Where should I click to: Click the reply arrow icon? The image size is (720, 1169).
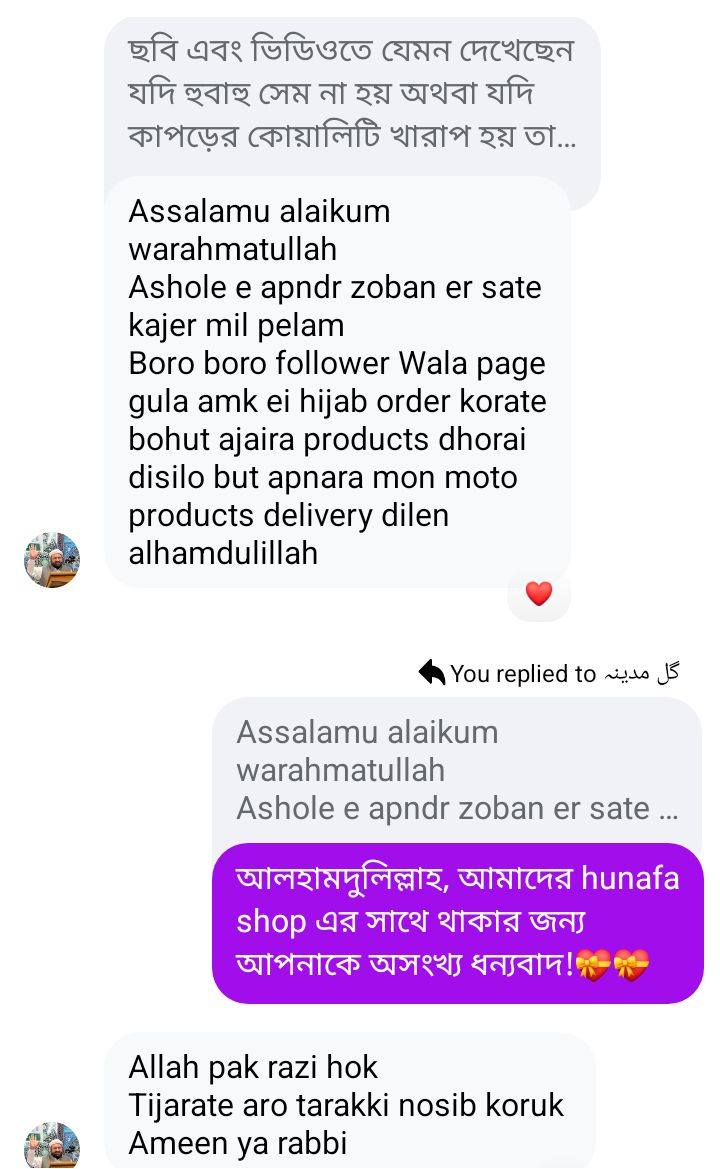tap(432, 673)
